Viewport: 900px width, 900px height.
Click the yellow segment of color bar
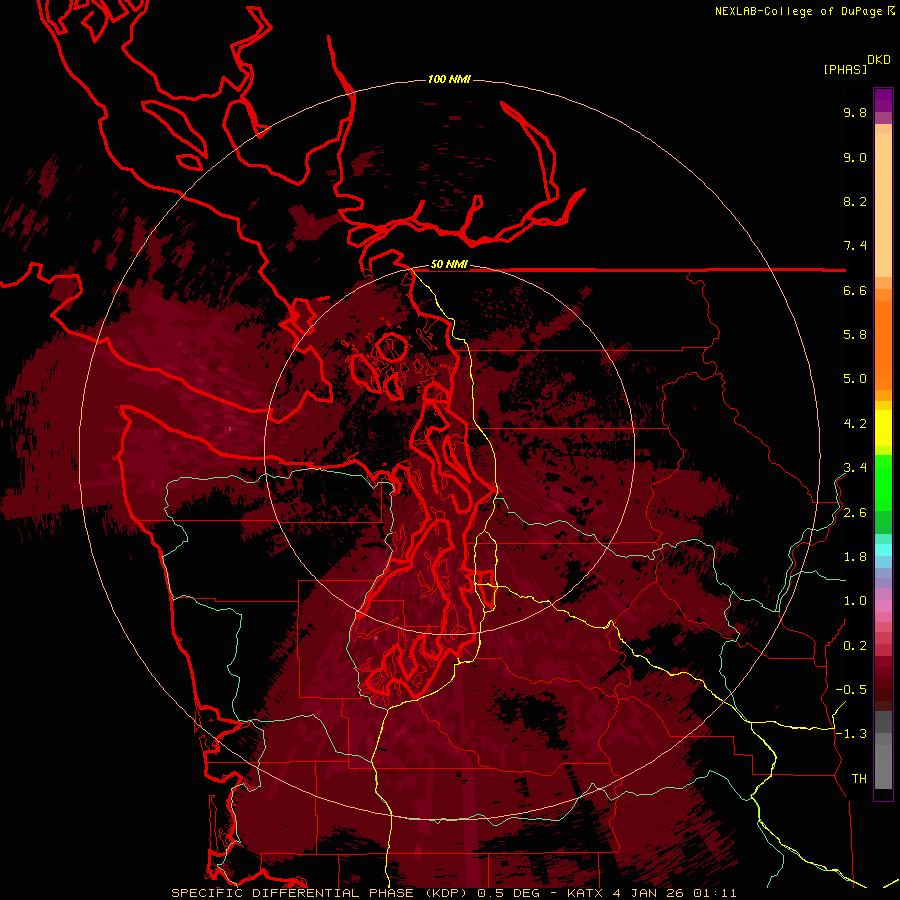[883, 428]
